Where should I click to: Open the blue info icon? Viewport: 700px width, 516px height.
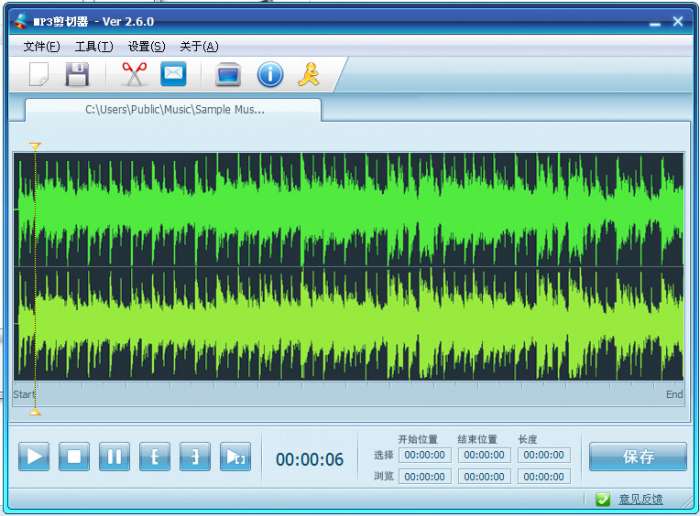coord(270,74)
